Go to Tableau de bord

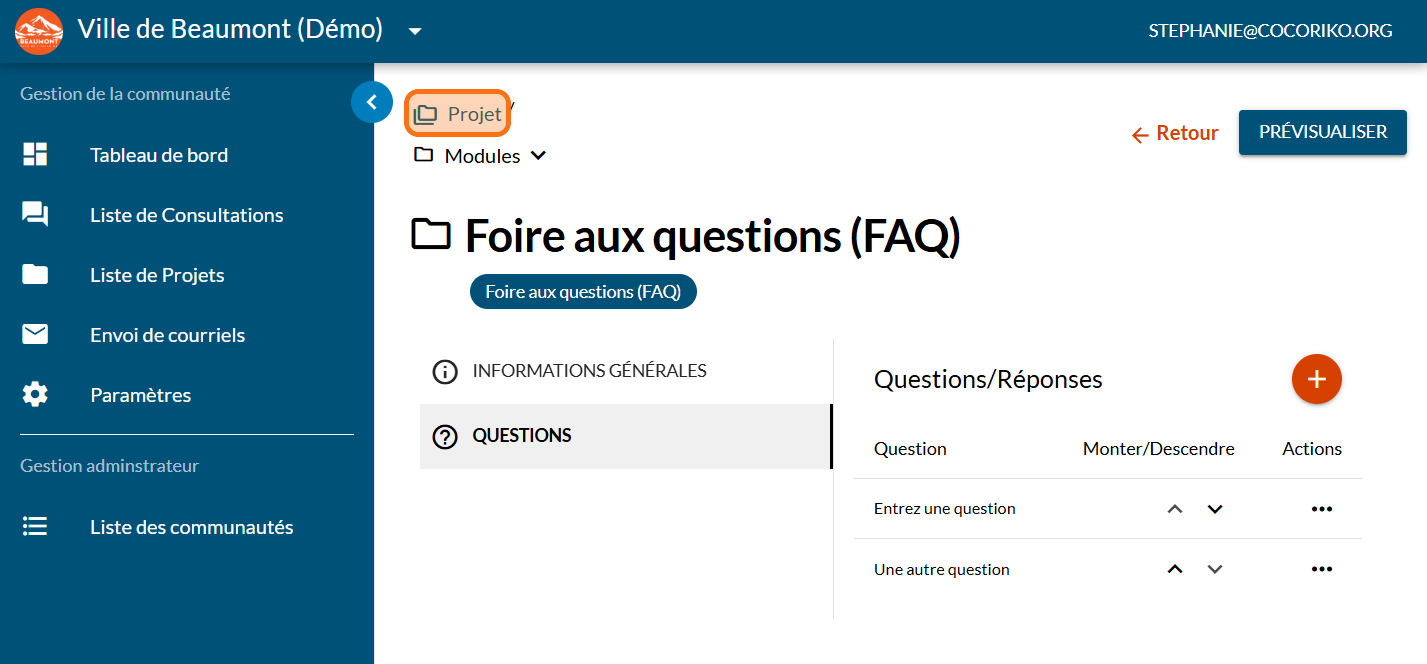(x=158, y=155)
